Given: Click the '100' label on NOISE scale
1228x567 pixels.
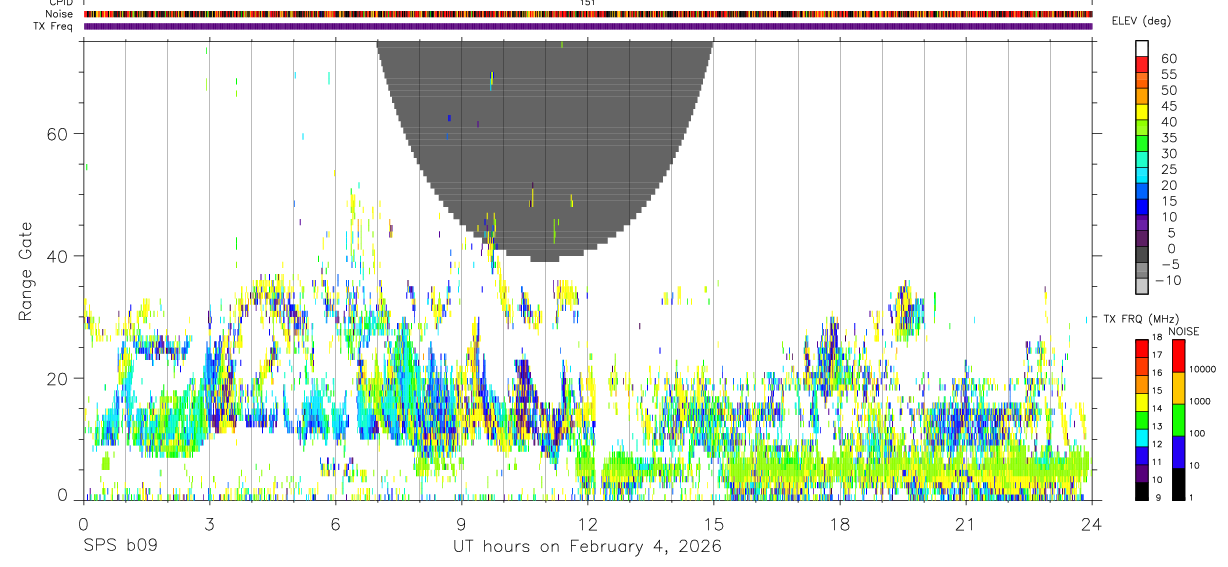Looking at the screenshot, I should coord(1197,433).
